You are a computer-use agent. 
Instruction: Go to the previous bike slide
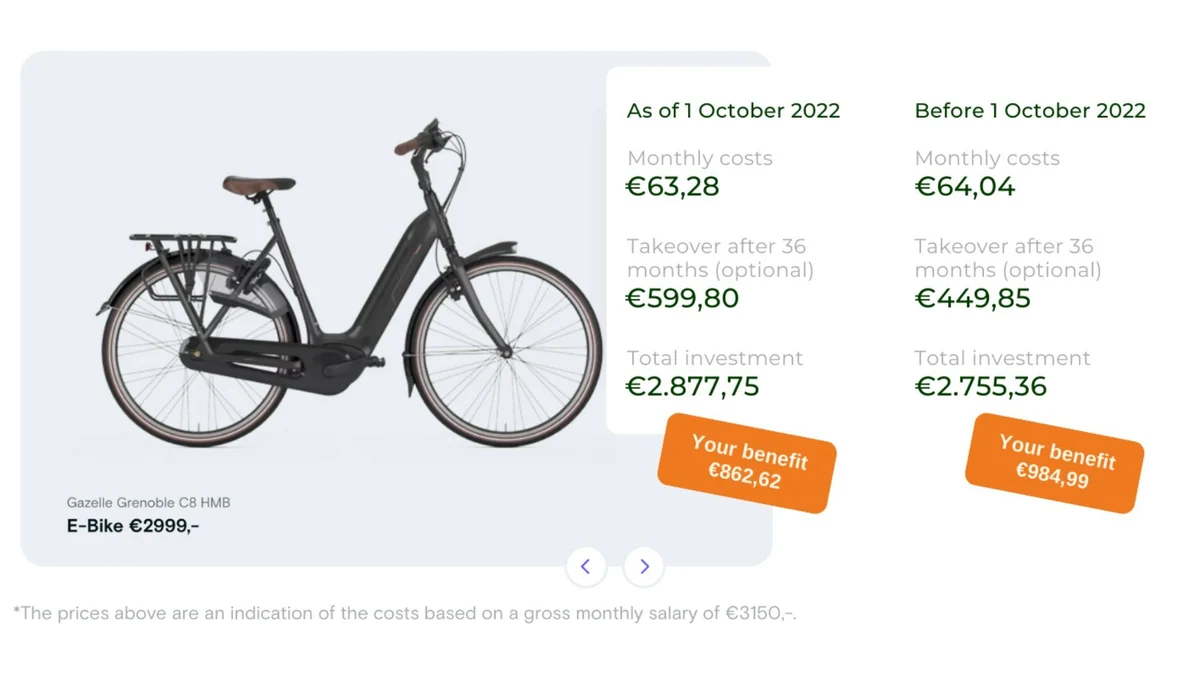(x=586, y=567)
